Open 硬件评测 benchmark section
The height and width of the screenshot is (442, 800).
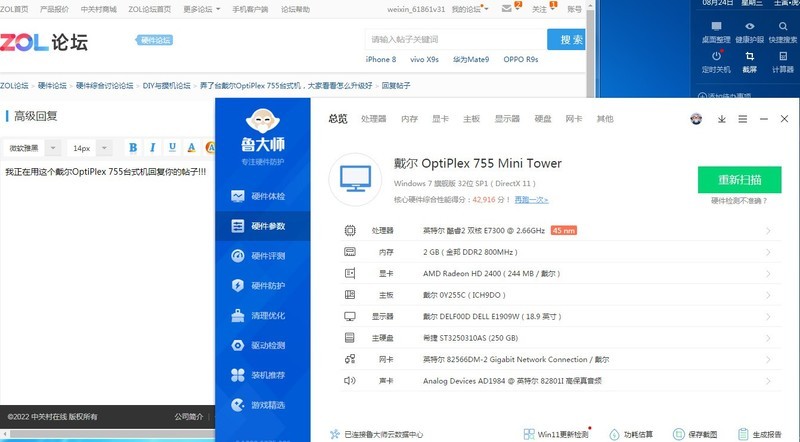point(262,256)
